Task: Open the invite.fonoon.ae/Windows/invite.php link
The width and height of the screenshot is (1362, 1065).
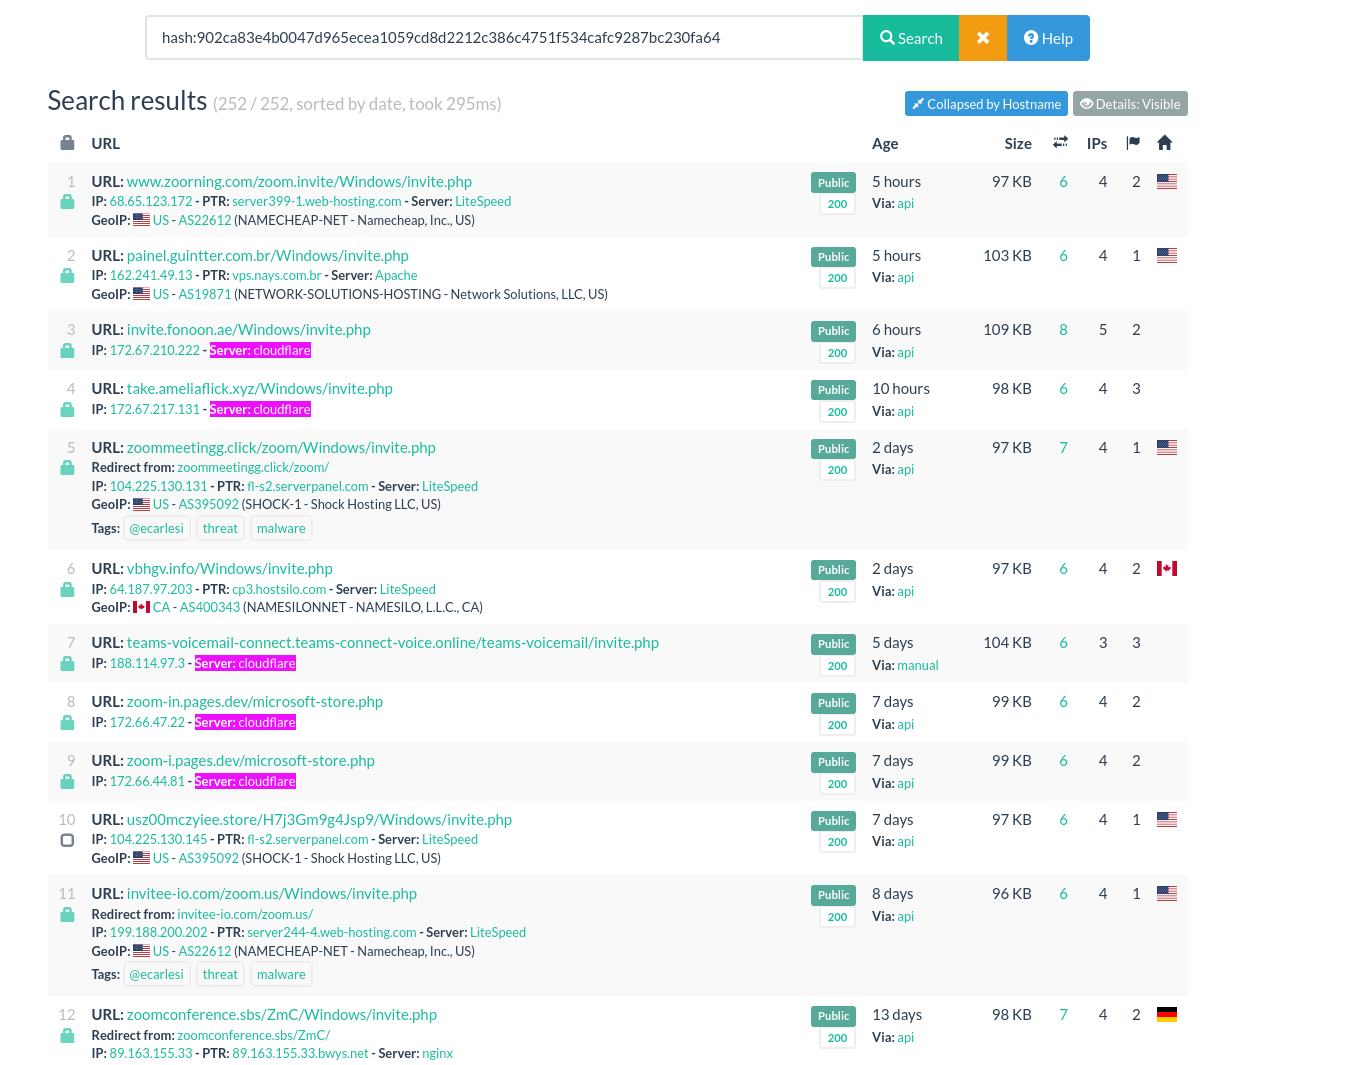Action: (x=248, y=330)
